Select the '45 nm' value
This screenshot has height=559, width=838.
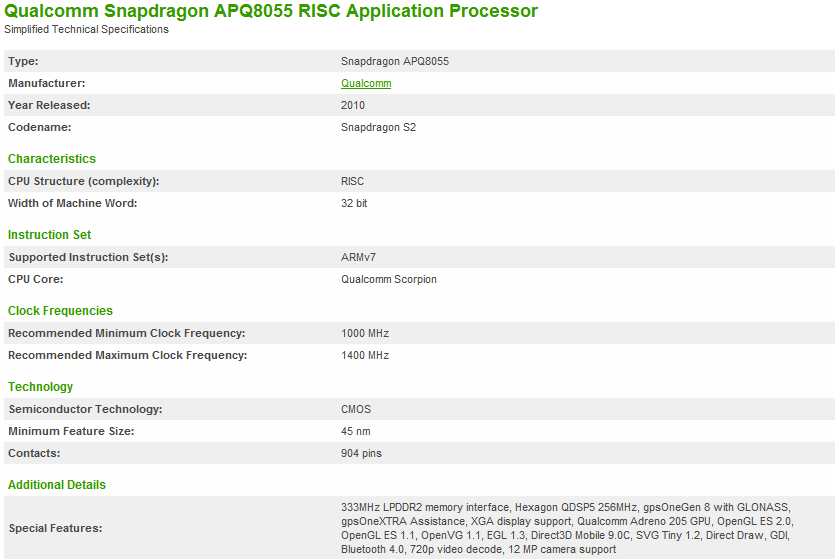[x=355, y=431]
